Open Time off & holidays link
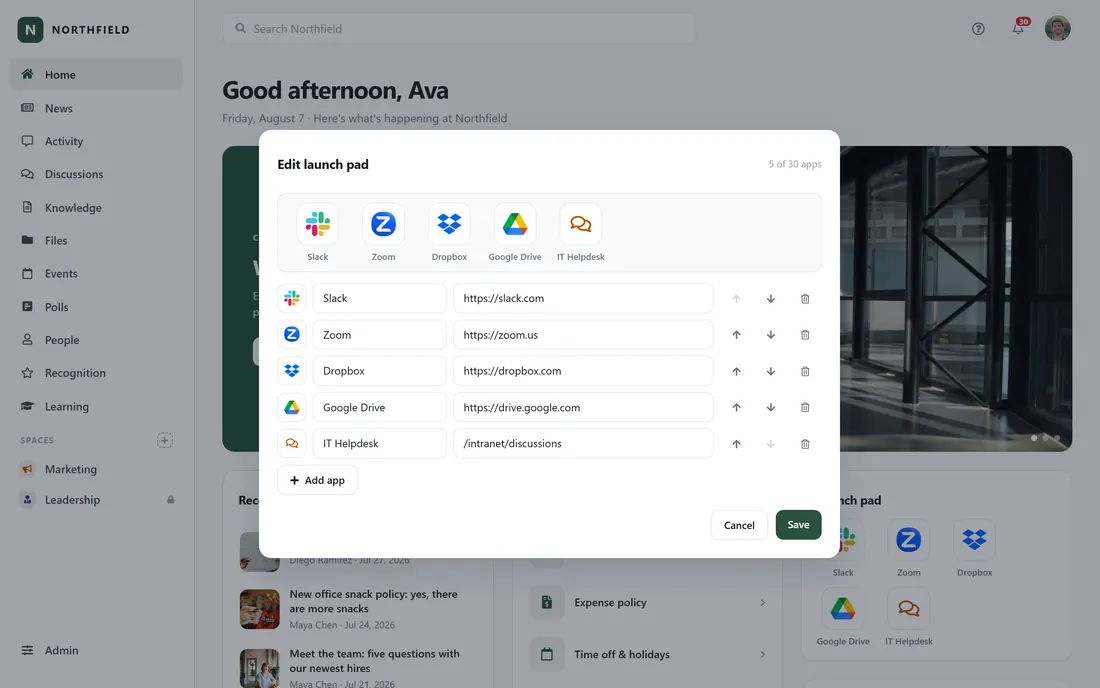 coord(648,654)
